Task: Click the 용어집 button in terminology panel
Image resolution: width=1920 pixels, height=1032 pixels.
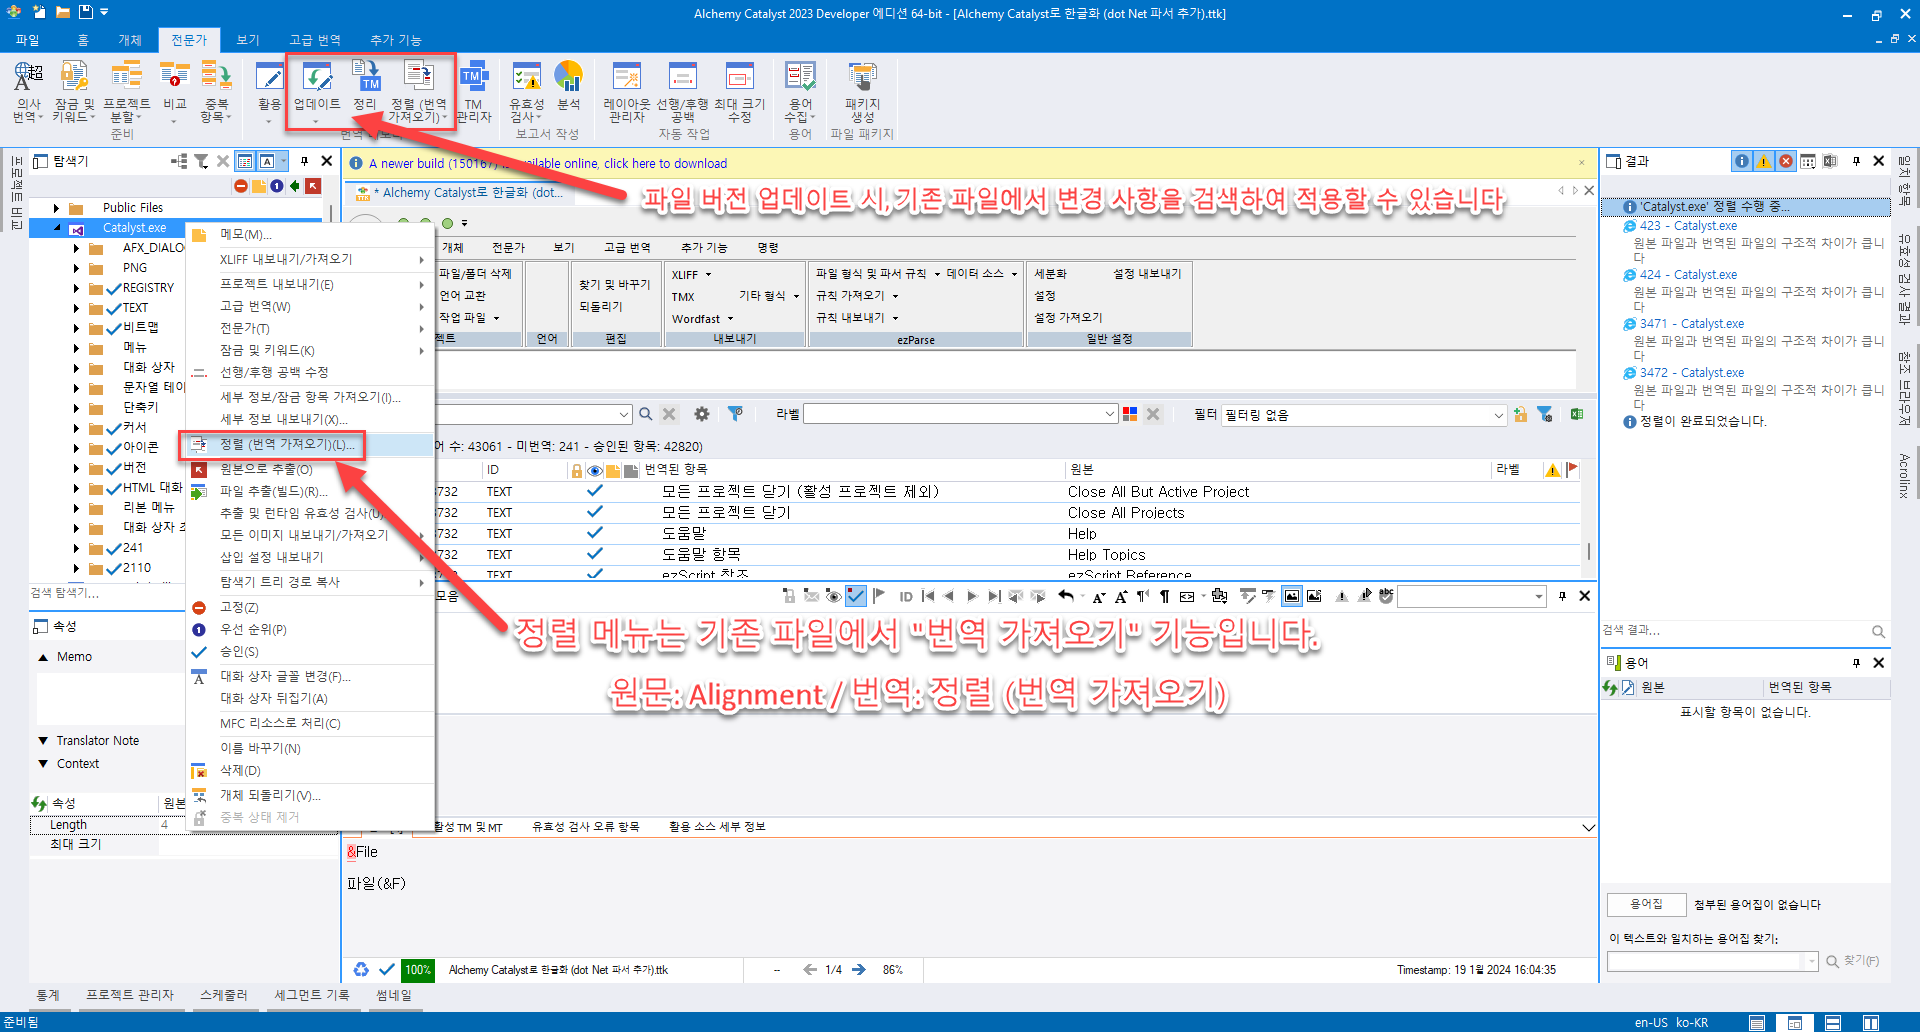Action: pos(1646,904)
